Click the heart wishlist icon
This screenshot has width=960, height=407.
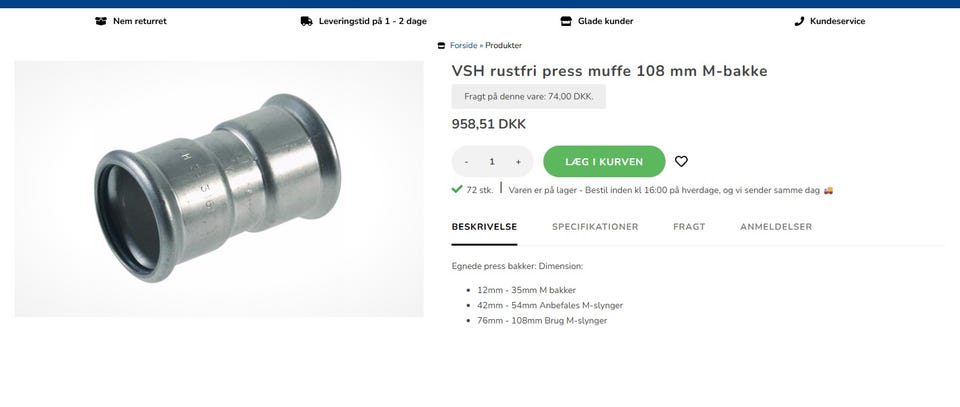click(x=681, y=162)
